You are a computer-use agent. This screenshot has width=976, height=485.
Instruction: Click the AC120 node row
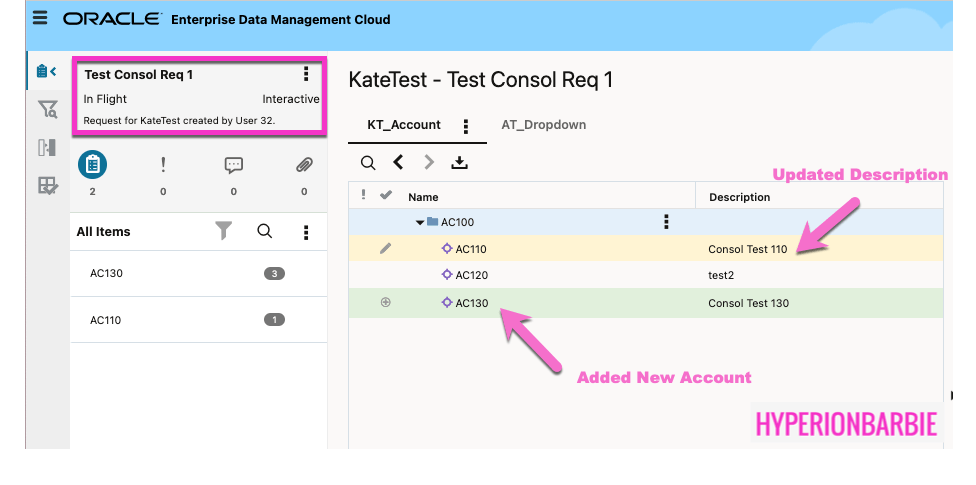(x=472, y=275)
